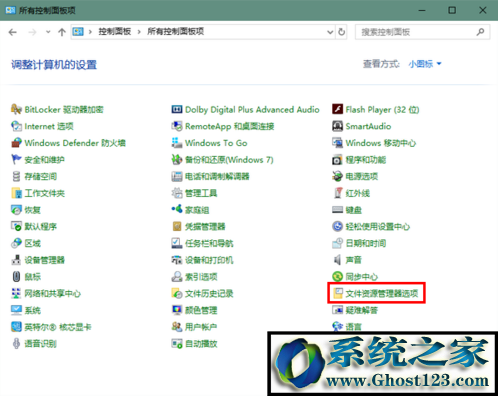Open the 轻松使用设置中心 link

click(x=378, y=227)
